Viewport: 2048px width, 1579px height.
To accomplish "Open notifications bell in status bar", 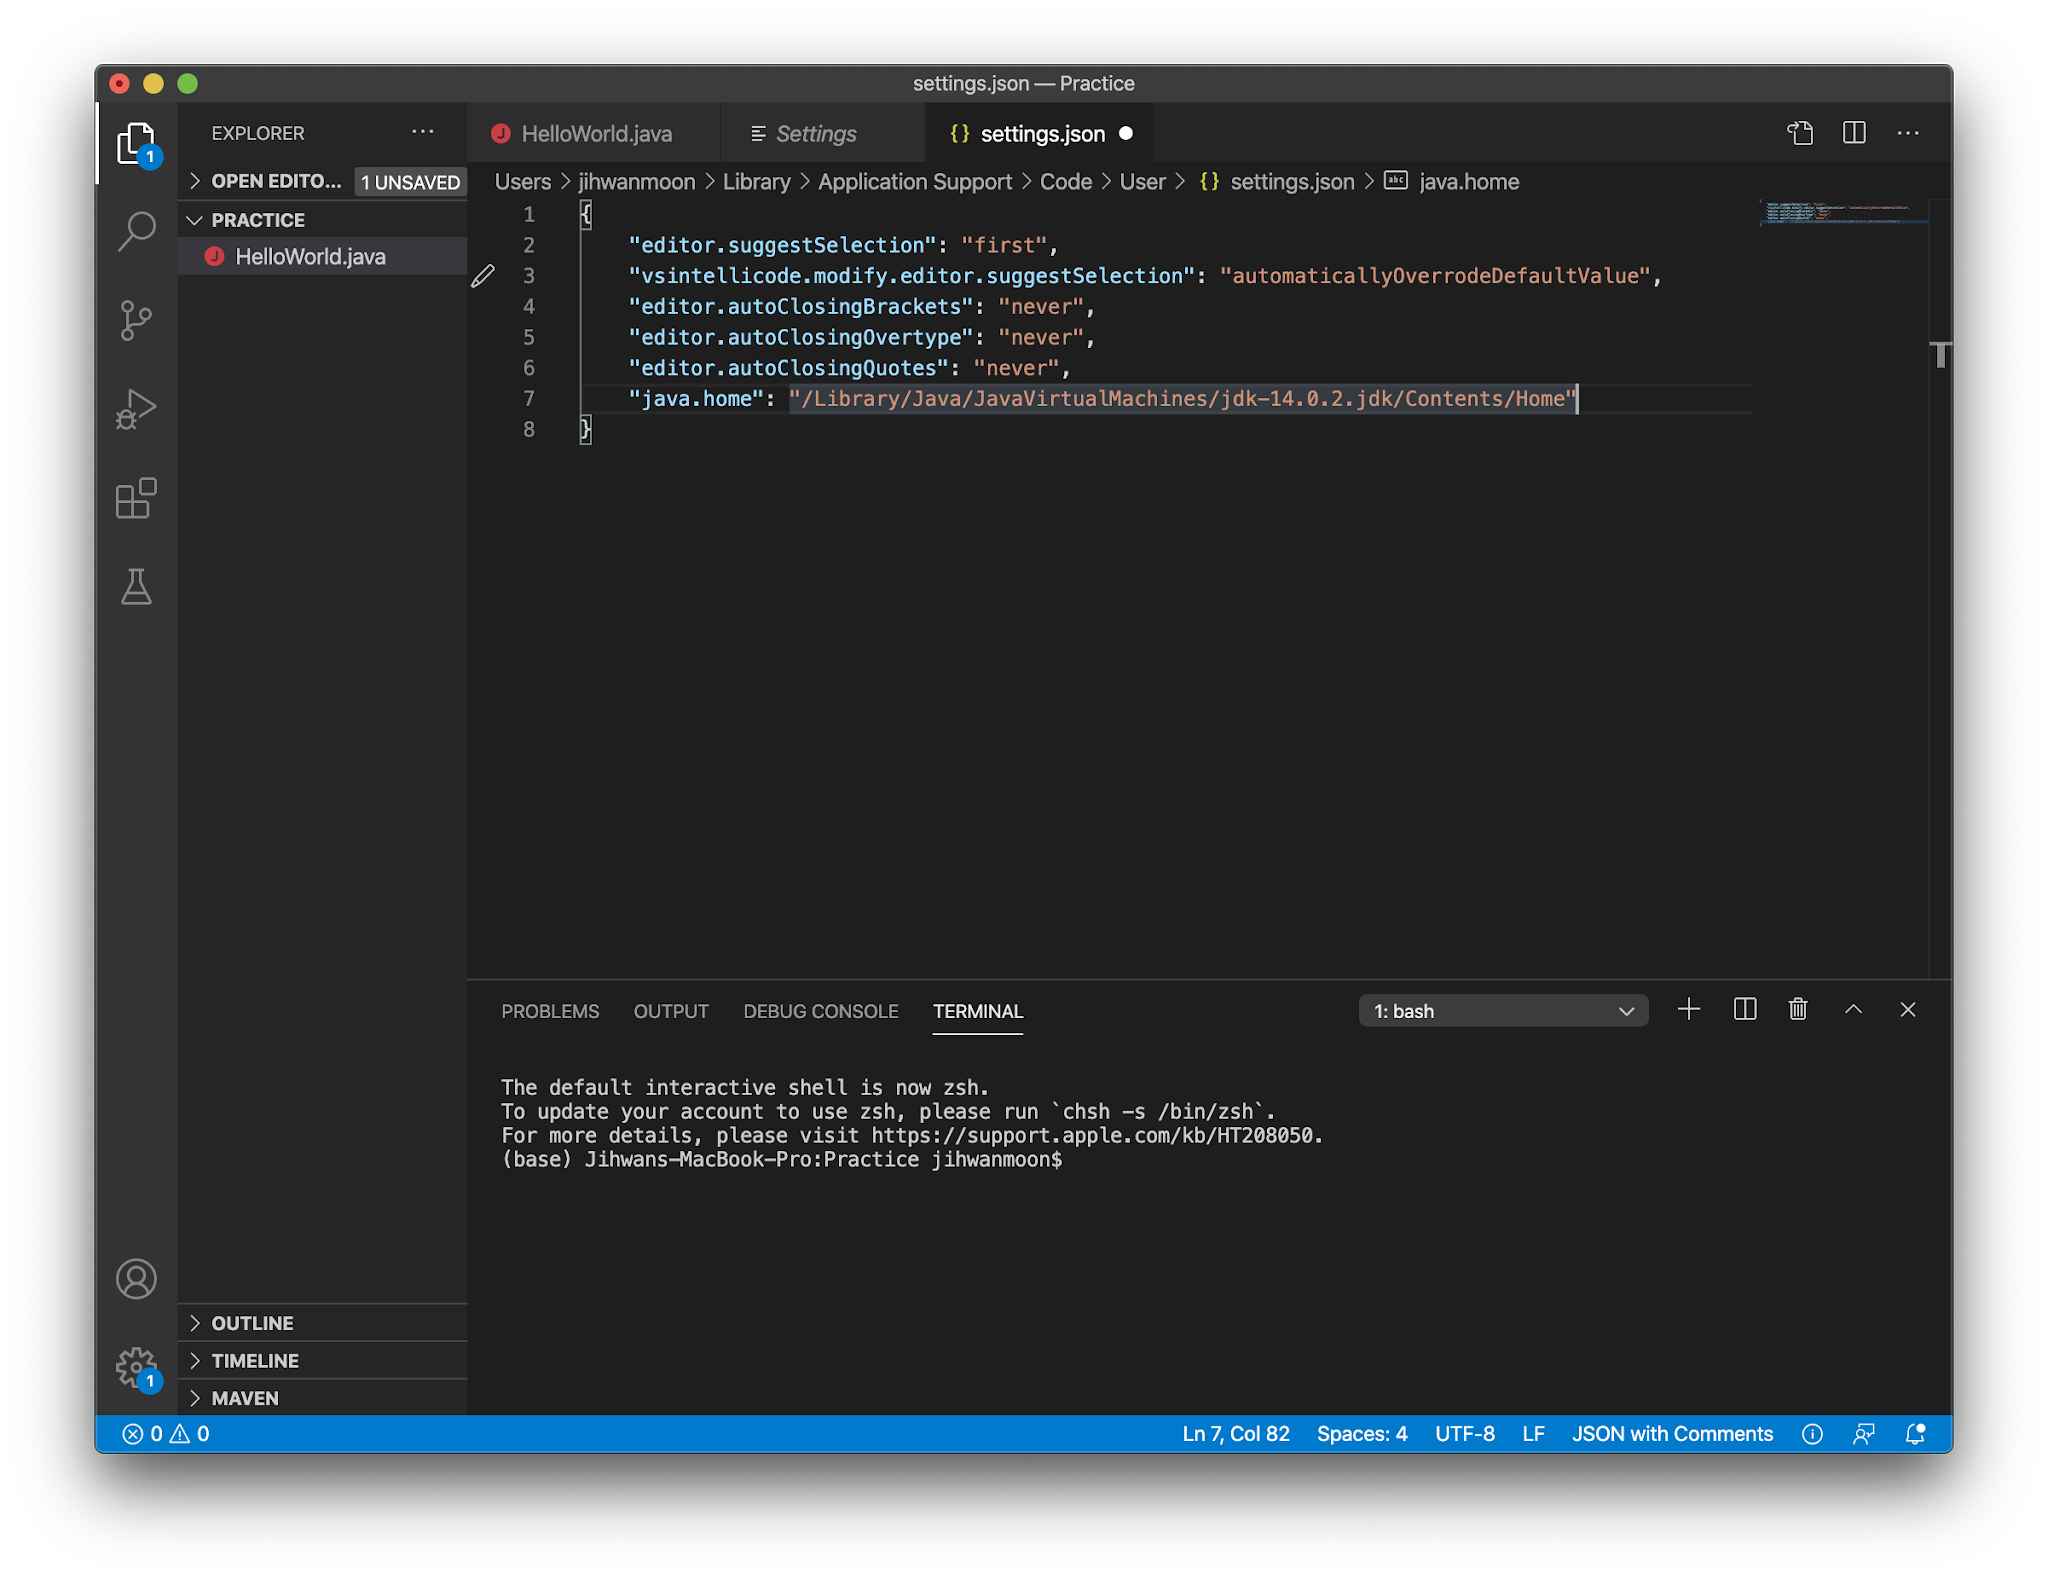I will pyautogui.click(x=1916, y=1434).
